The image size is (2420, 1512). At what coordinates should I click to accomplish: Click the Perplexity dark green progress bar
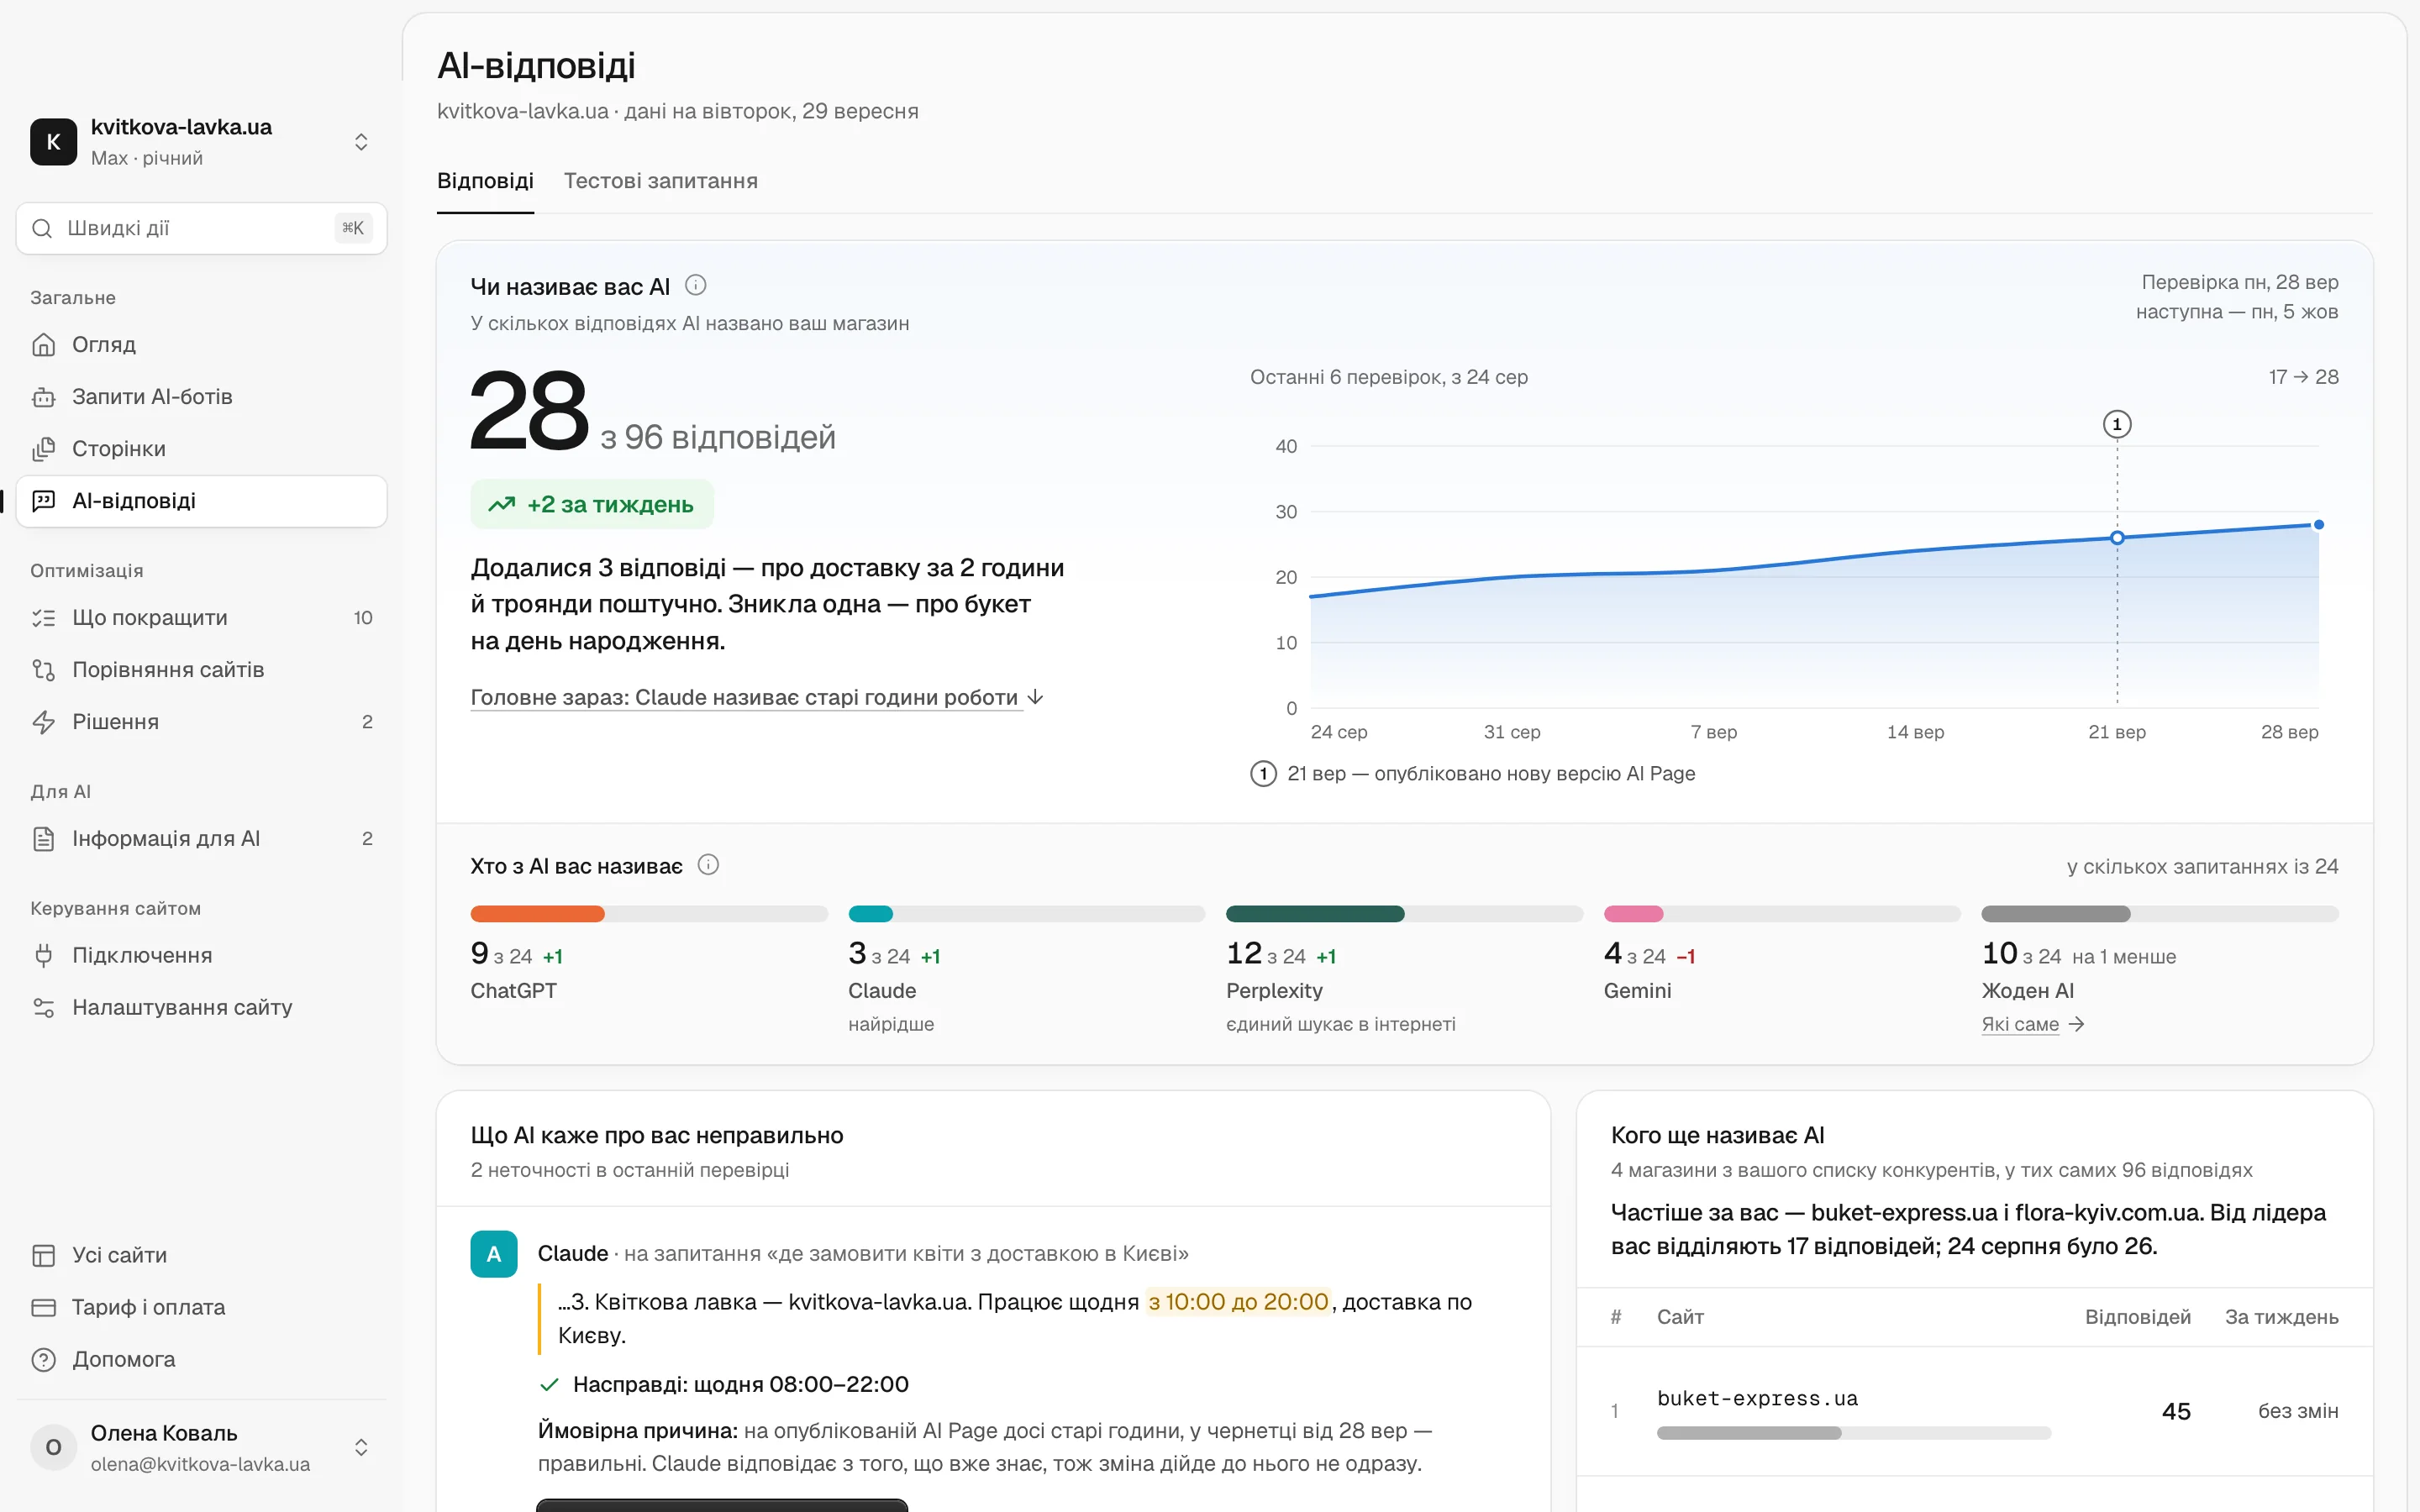tap(1315, 913)
